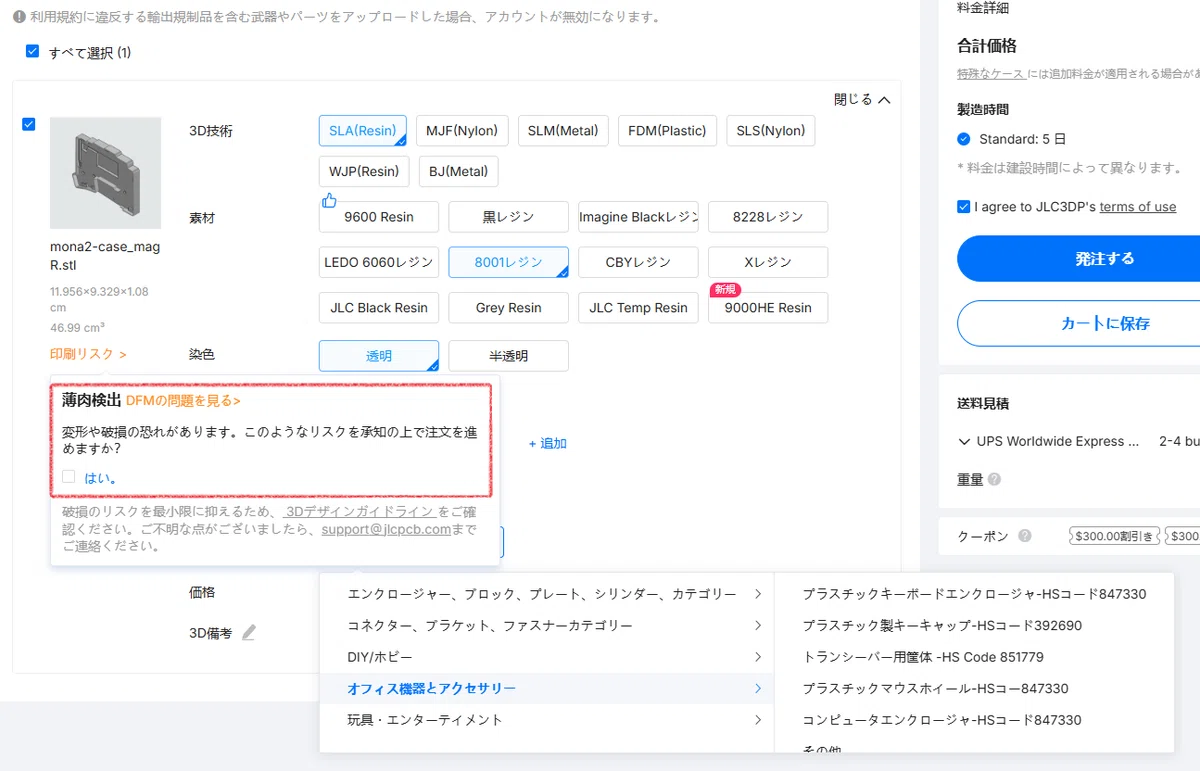Pick the Imagine Blackレジン material
This screenshot has width=1200, height=771.
[x=638, y=217]
